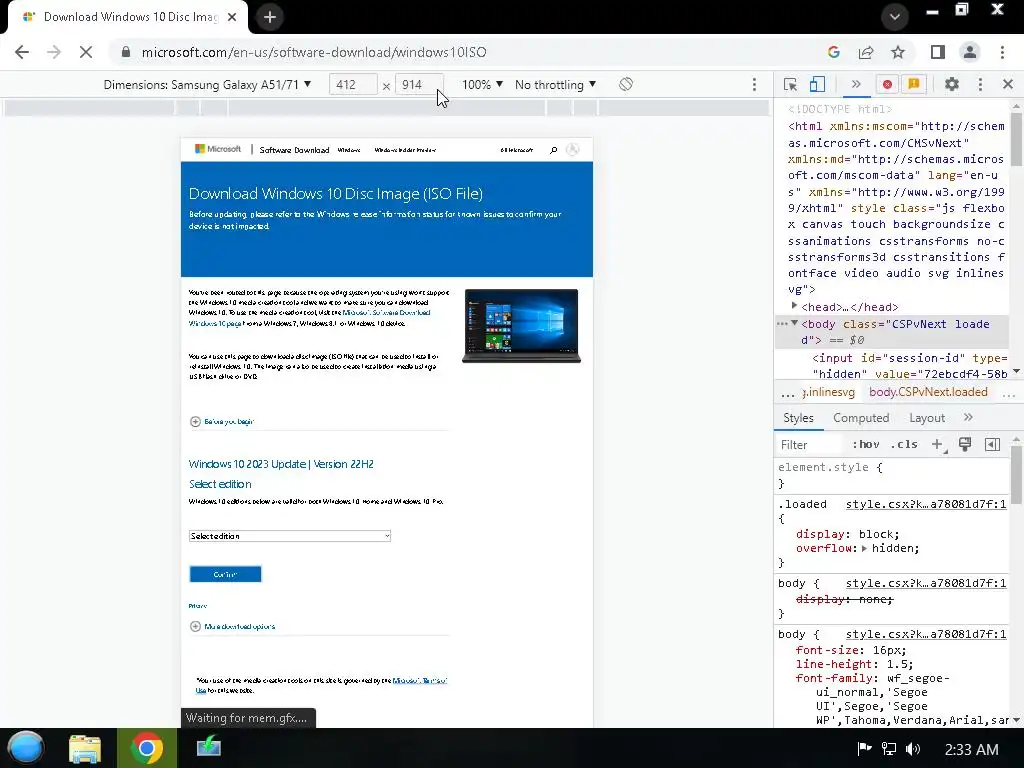This screenshot has height=768, width=1024.
Task: Click the Google icon in address bar
Action: tap(833, 52)
